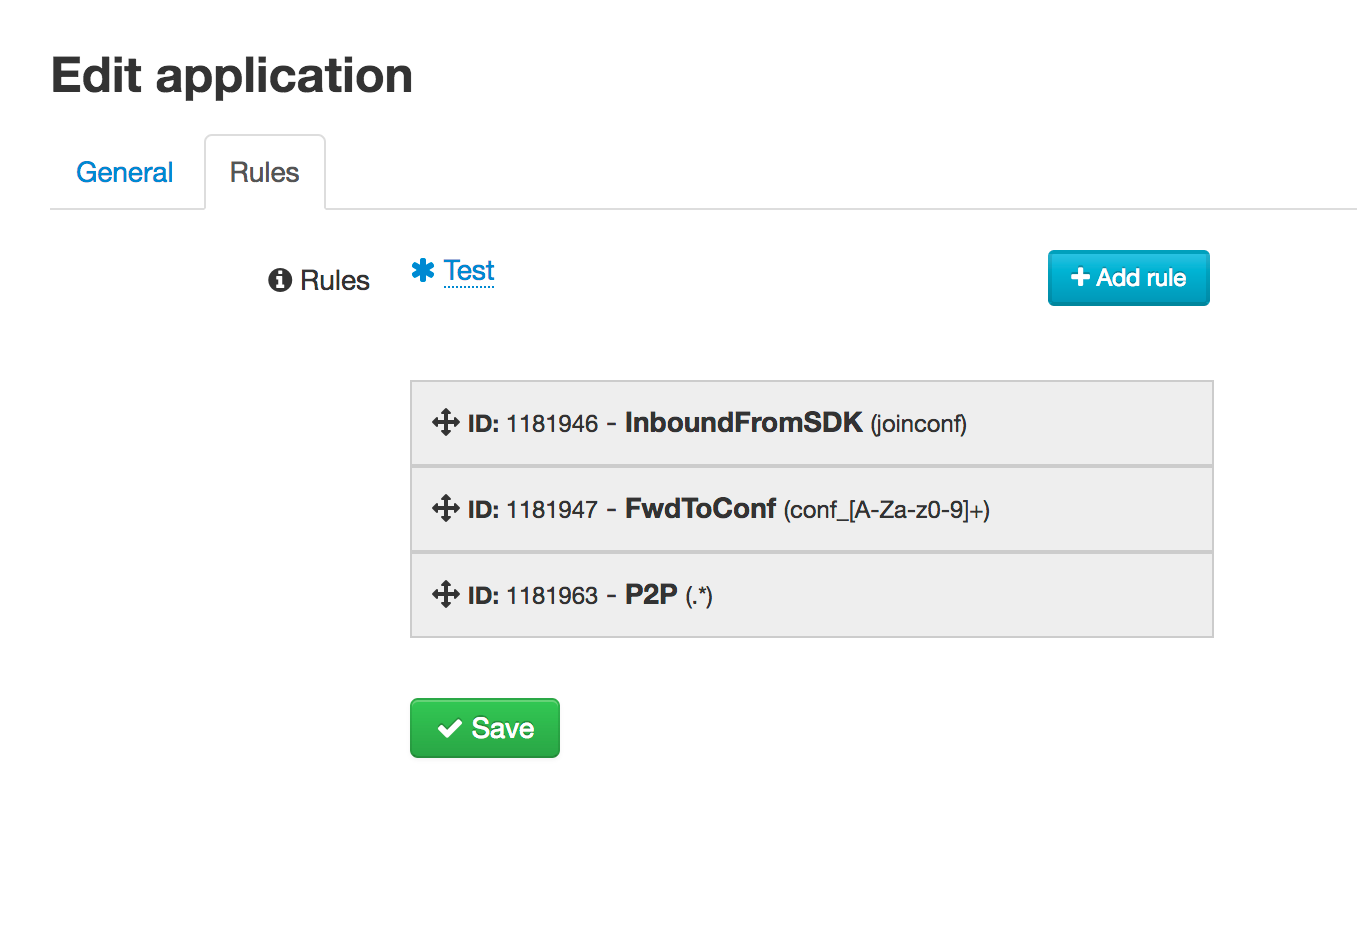This screenshot has height=948, width=1357.
Task: Select the Rules tab
Action: point(264,172)
